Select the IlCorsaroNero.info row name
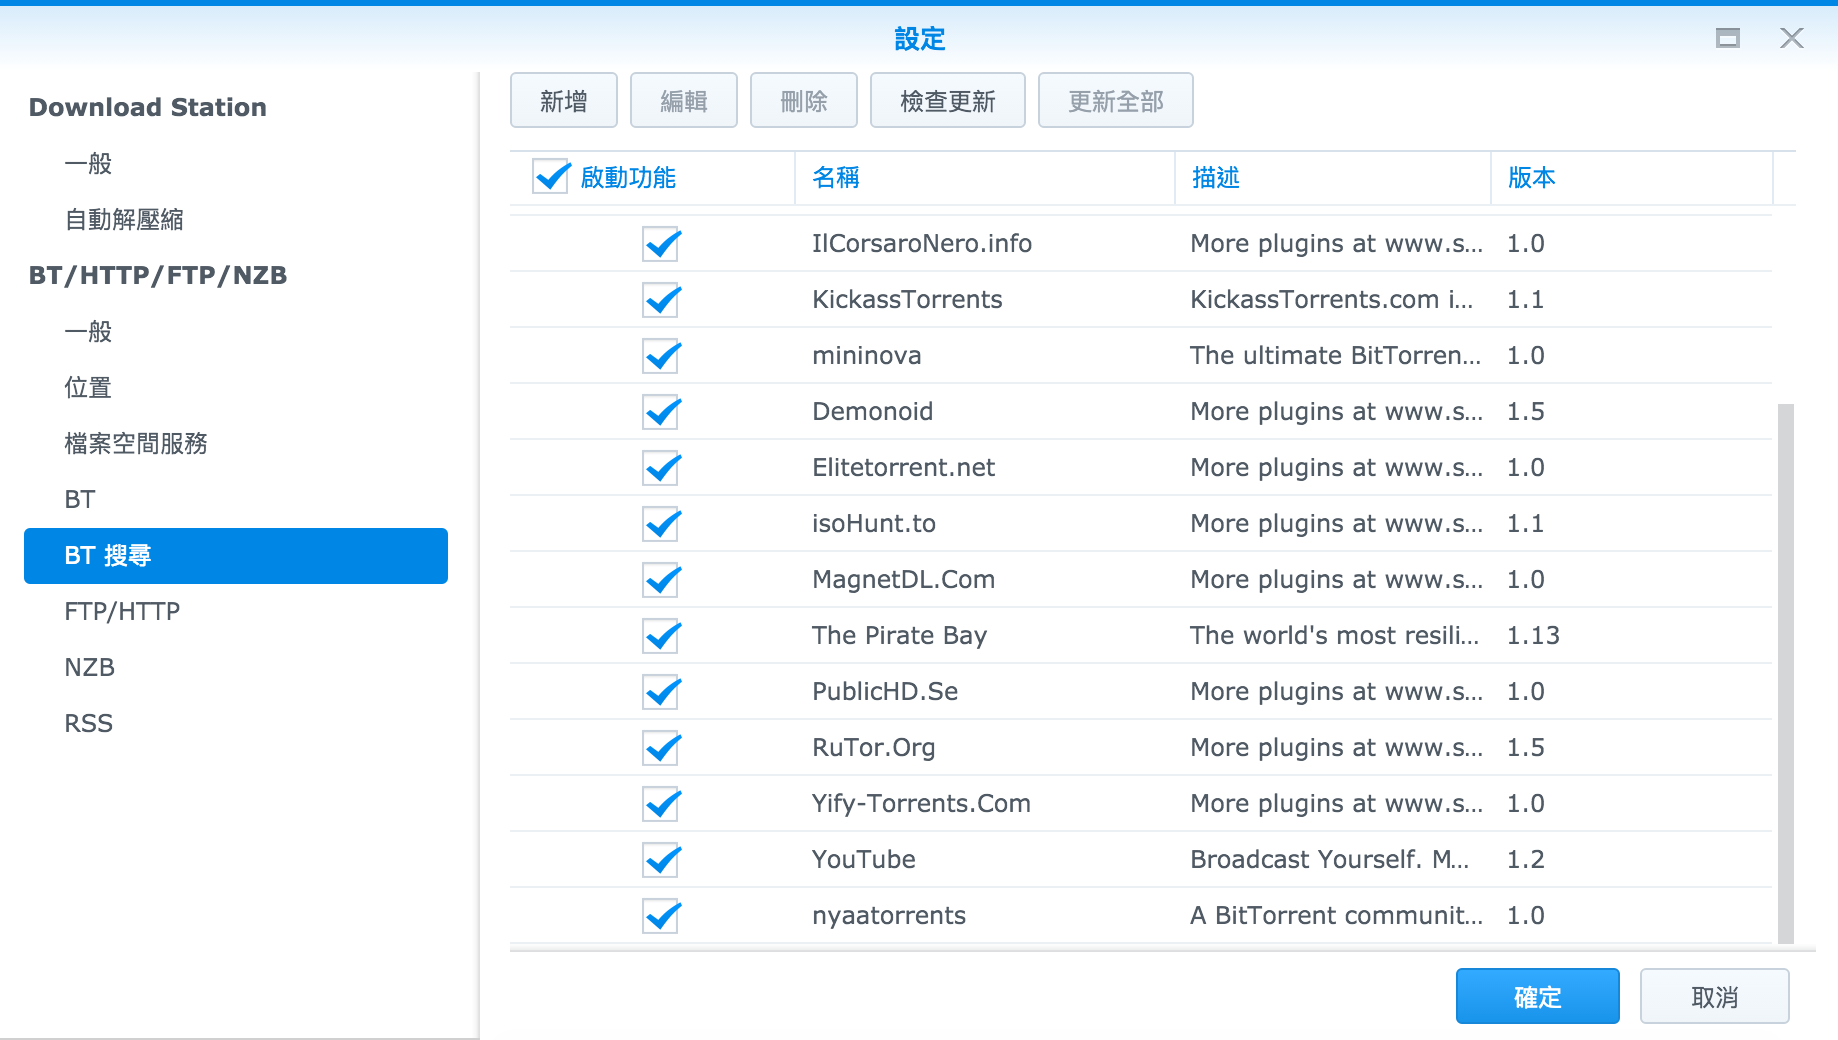The width and height of the screenshot is (1838, 1040). 921,244
